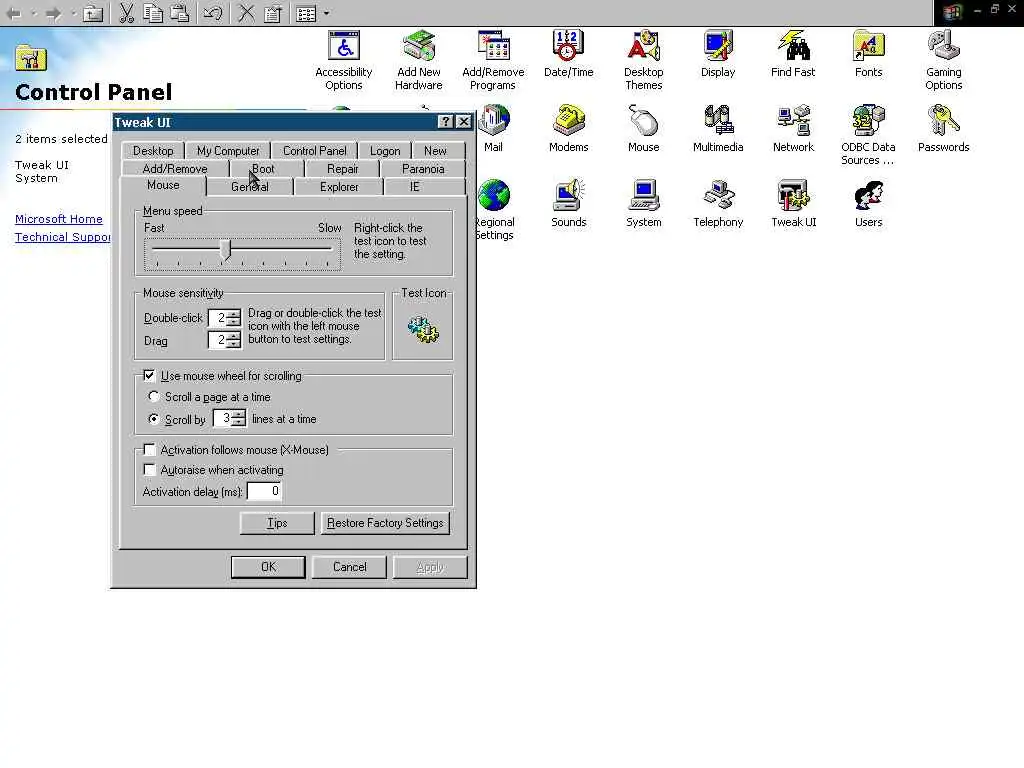Switch to the Logon tab
This screenshot has height=768, width=1024.
point(385,151)
